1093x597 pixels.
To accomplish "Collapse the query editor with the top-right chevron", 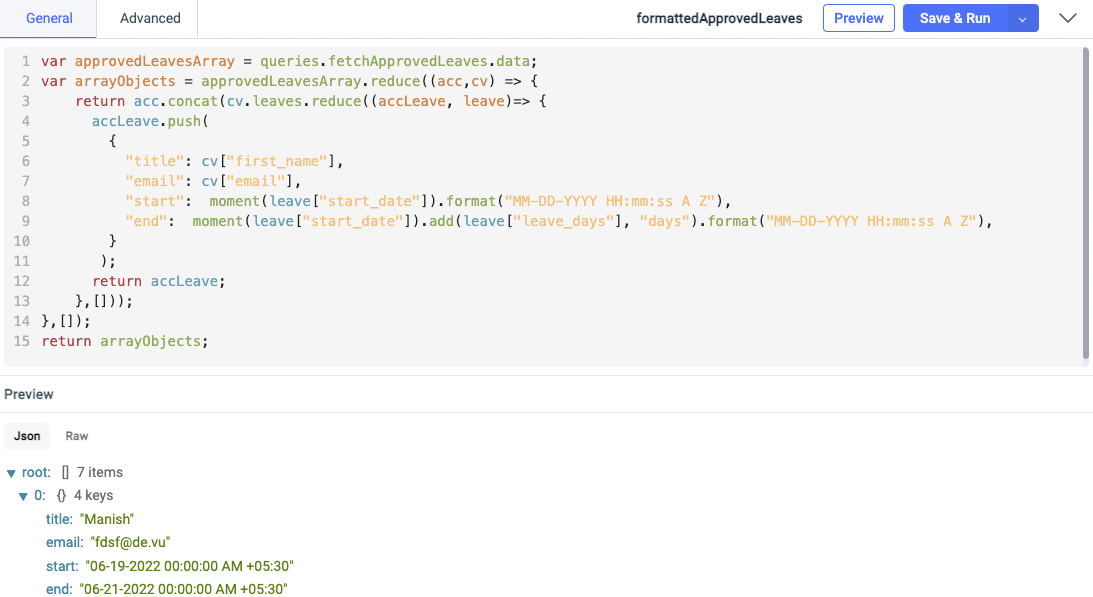I will [1068, 17].
